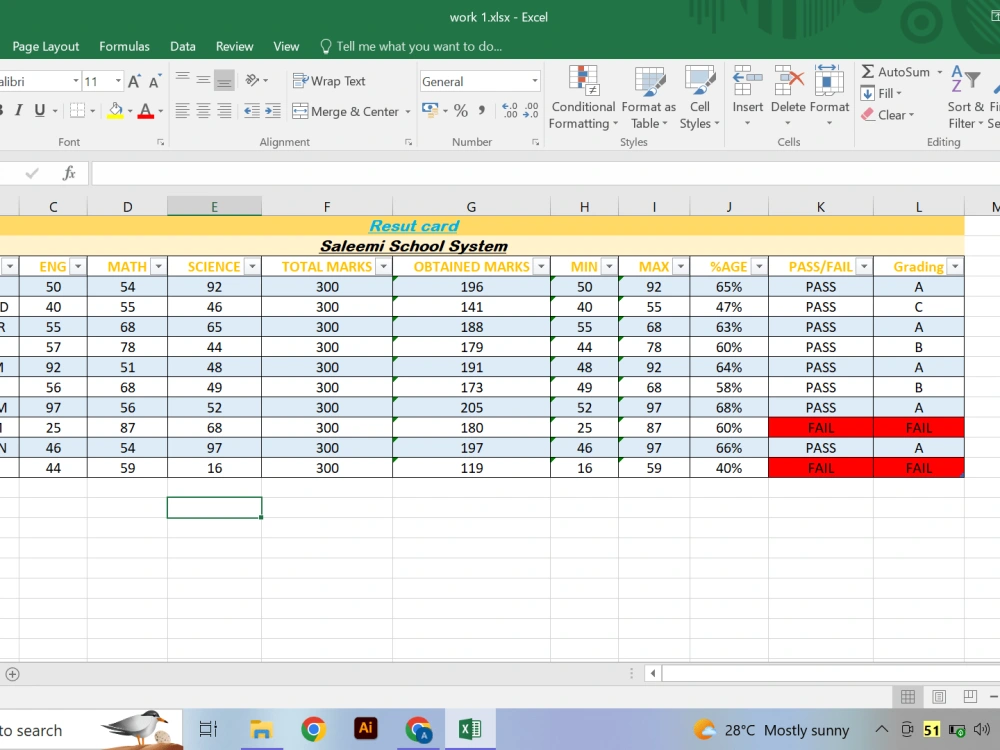The image size is (1000, 750).
Task: Open fill color dropdown arrow
Action: 130,111
